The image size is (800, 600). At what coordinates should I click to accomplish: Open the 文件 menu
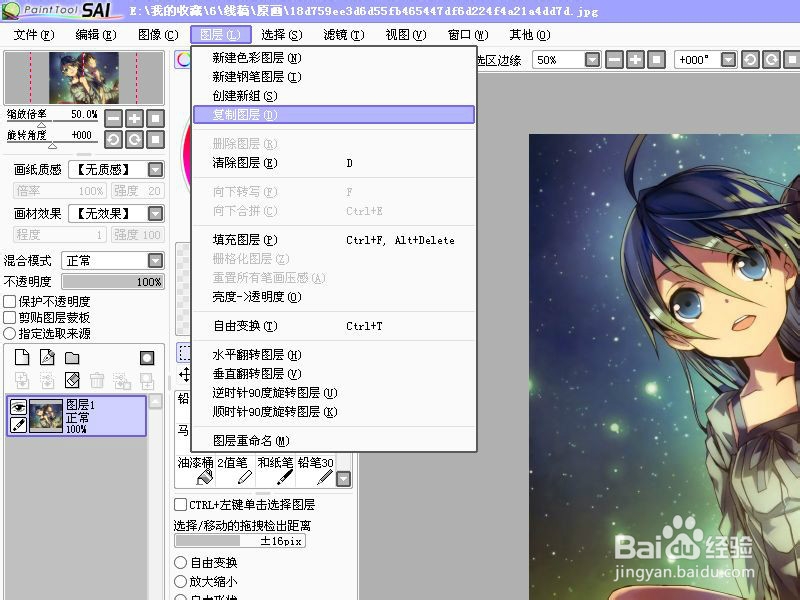pos(34,35)
